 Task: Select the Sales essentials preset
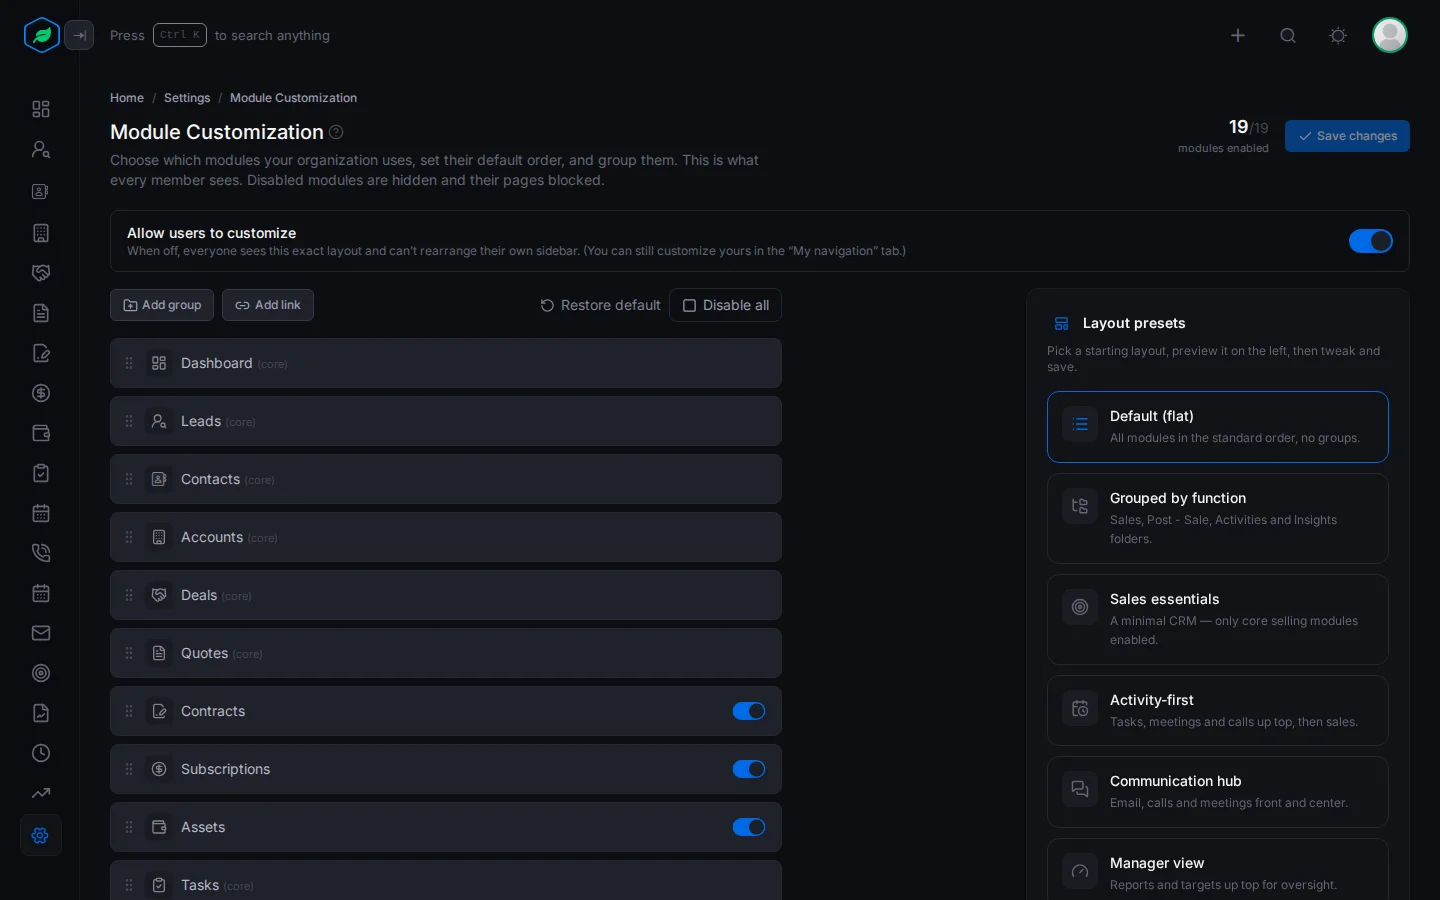point(1218,619)
